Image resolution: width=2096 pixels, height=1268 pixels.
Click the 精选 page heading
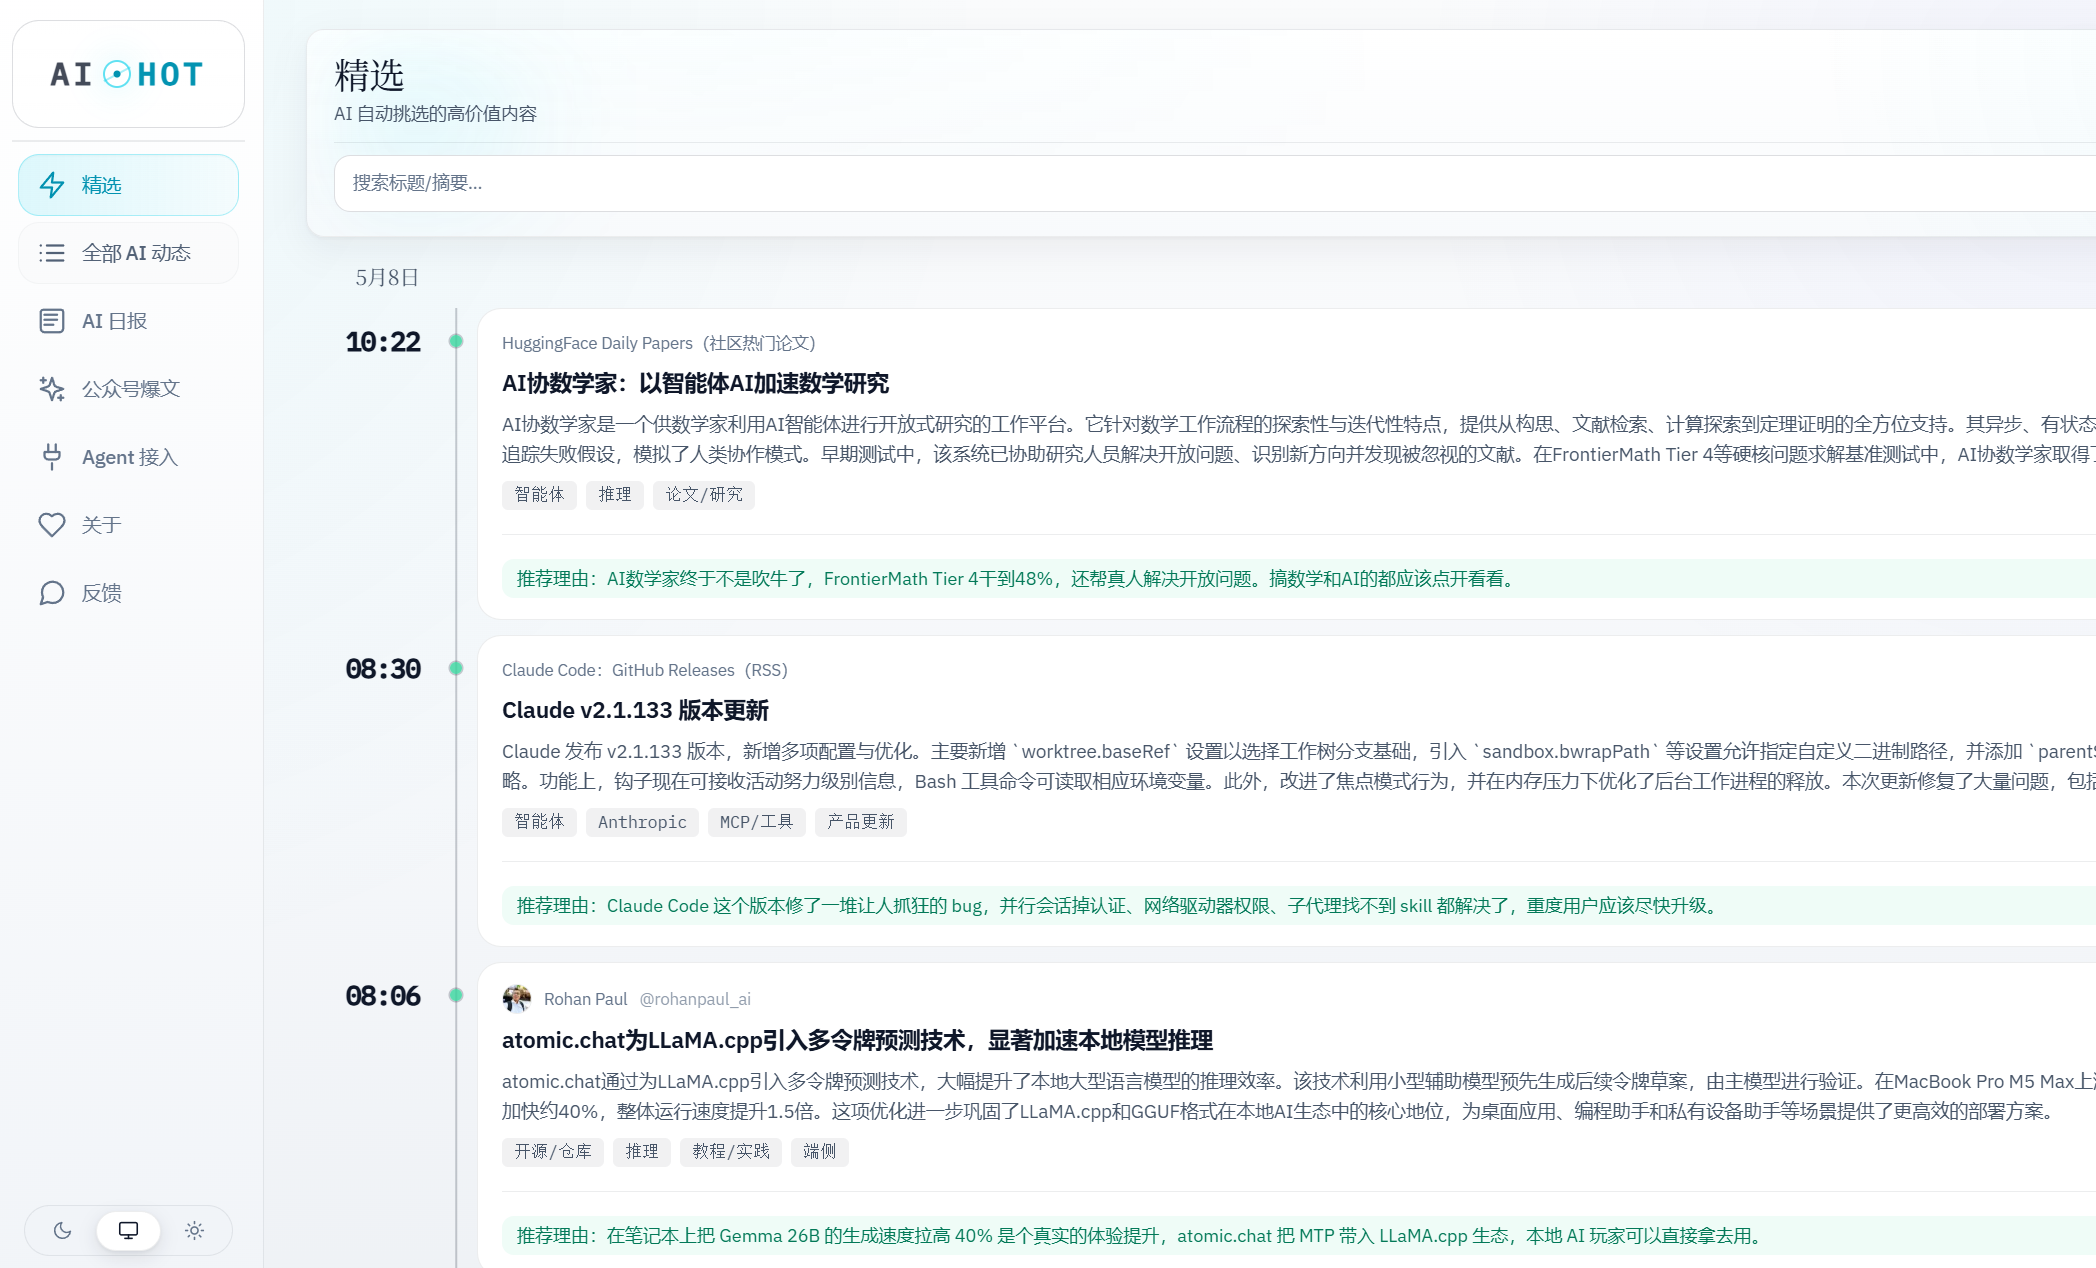(369, 75)
